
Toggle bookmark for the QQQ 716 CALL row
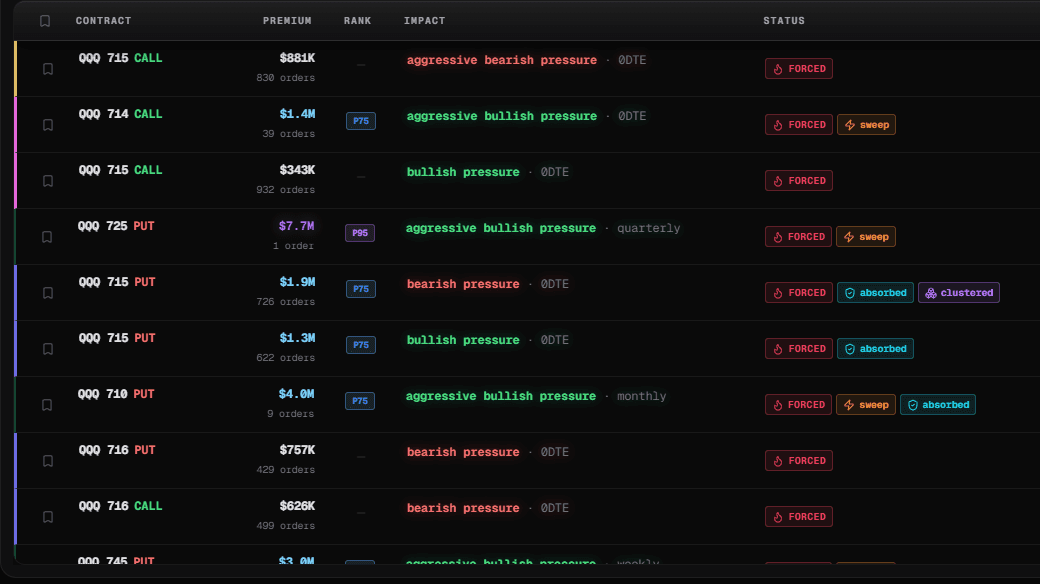(48, 517)
